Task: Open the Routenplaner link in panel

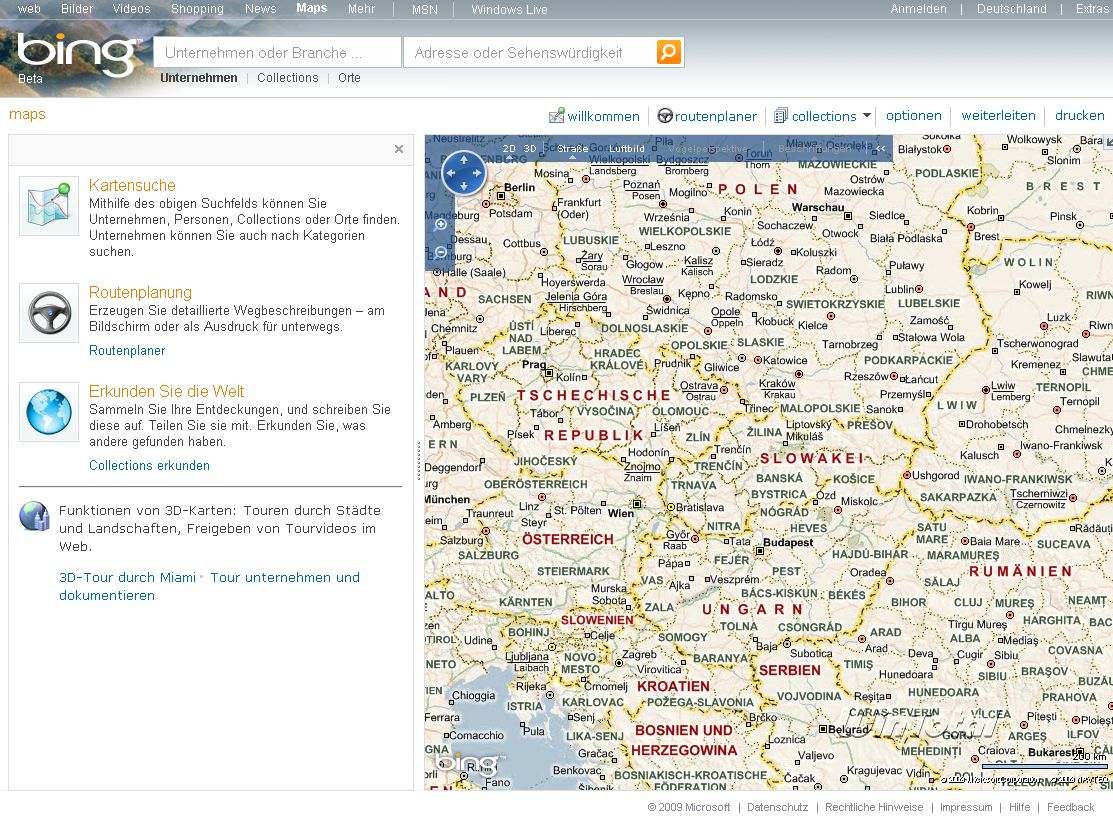Action: [x=127, y=351]
